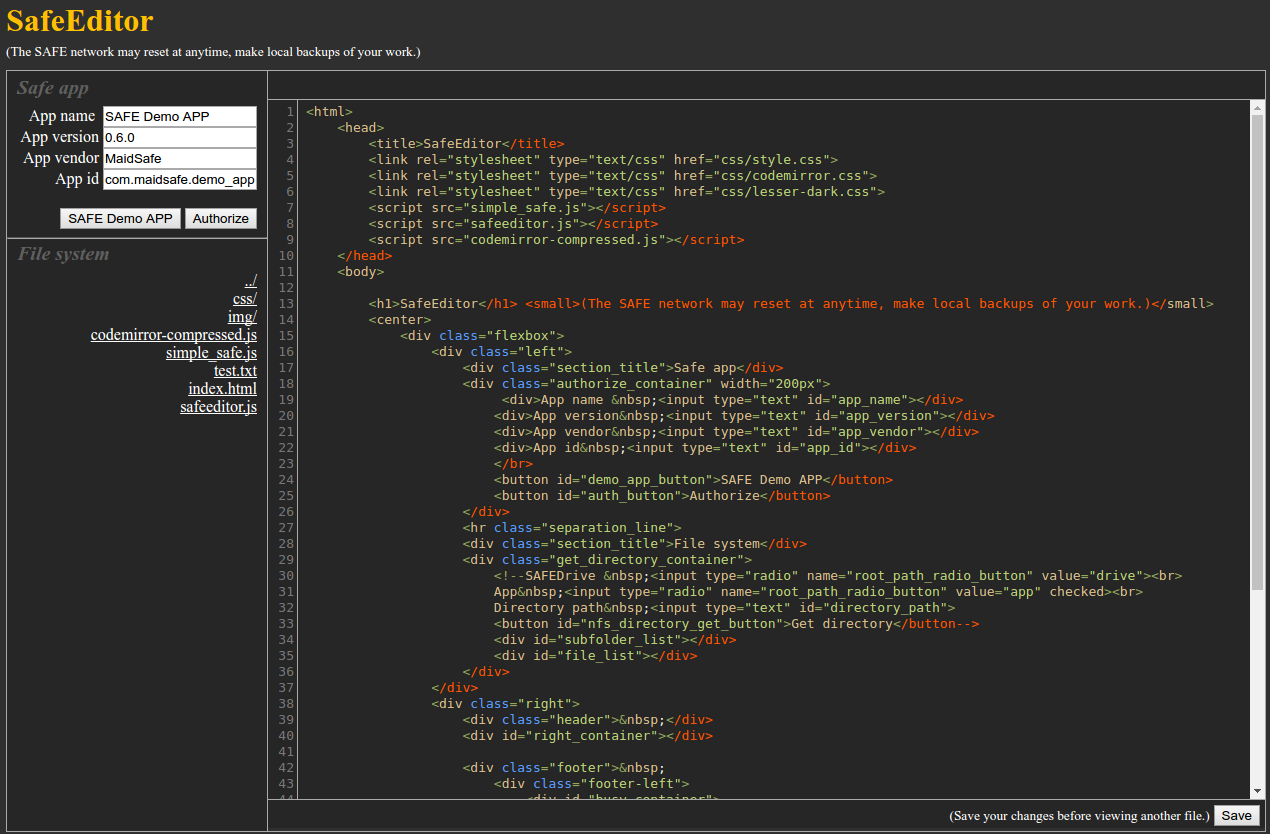1270x834 pixels.
Task: Place cursor on the auth_button code line
Action: coord(662,496)
